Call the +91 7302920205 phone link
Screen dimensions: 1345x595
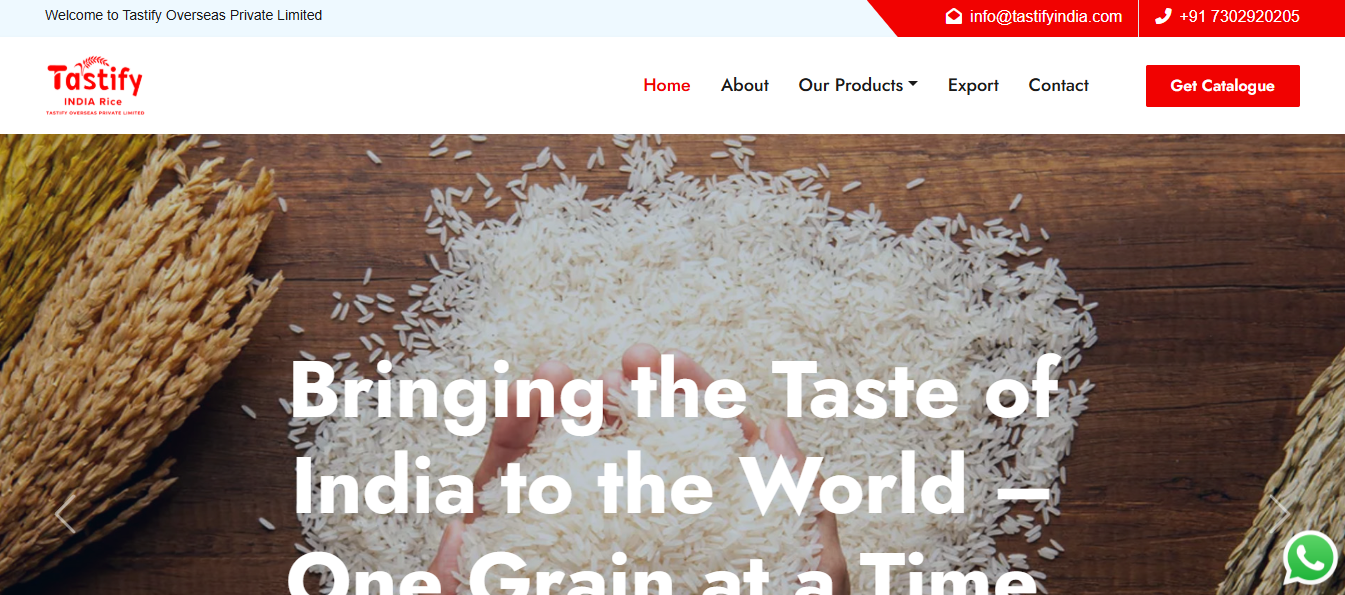pos(1240,16)
